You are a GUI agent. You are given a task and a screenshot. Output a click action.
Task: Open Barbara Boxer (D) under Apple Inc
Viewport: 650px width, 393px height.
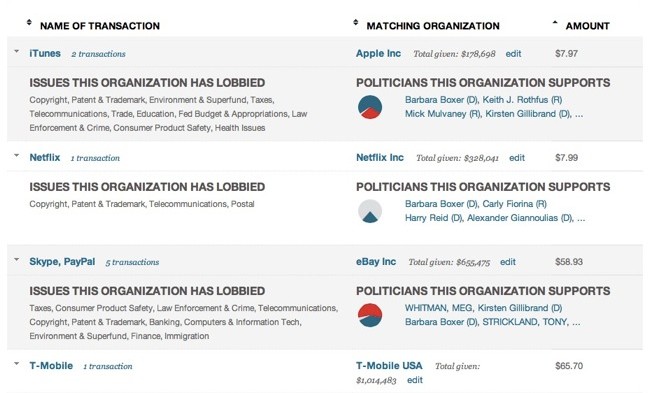click(441, 100)
